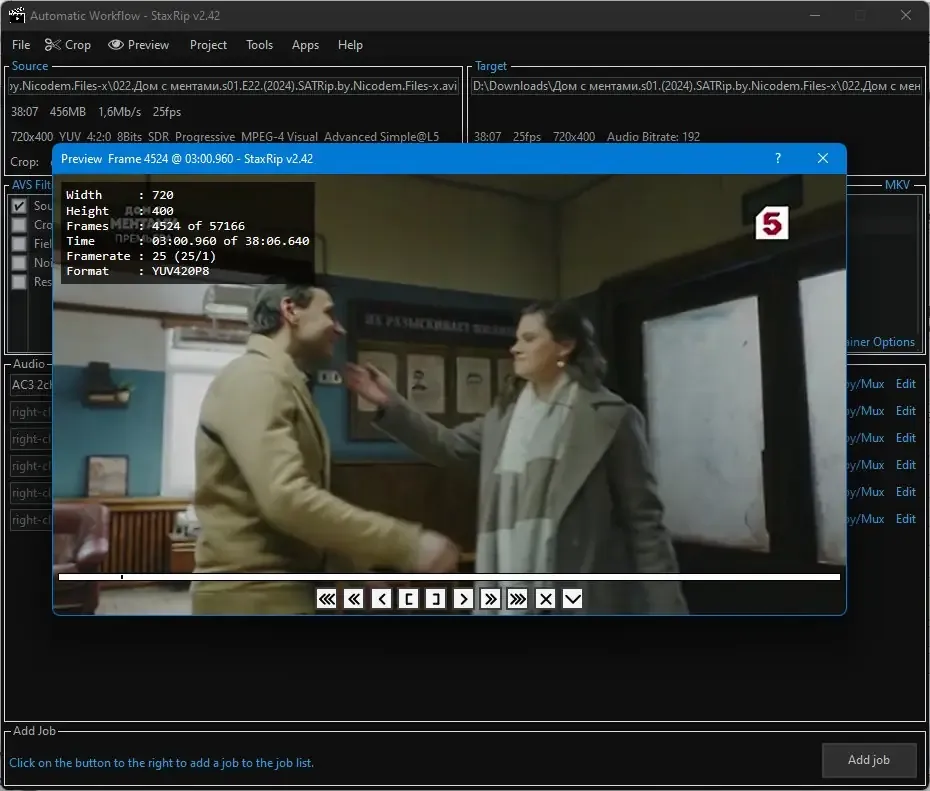Step back many frames with double-left arrows
930x791 pixels.
pos(354,599)
